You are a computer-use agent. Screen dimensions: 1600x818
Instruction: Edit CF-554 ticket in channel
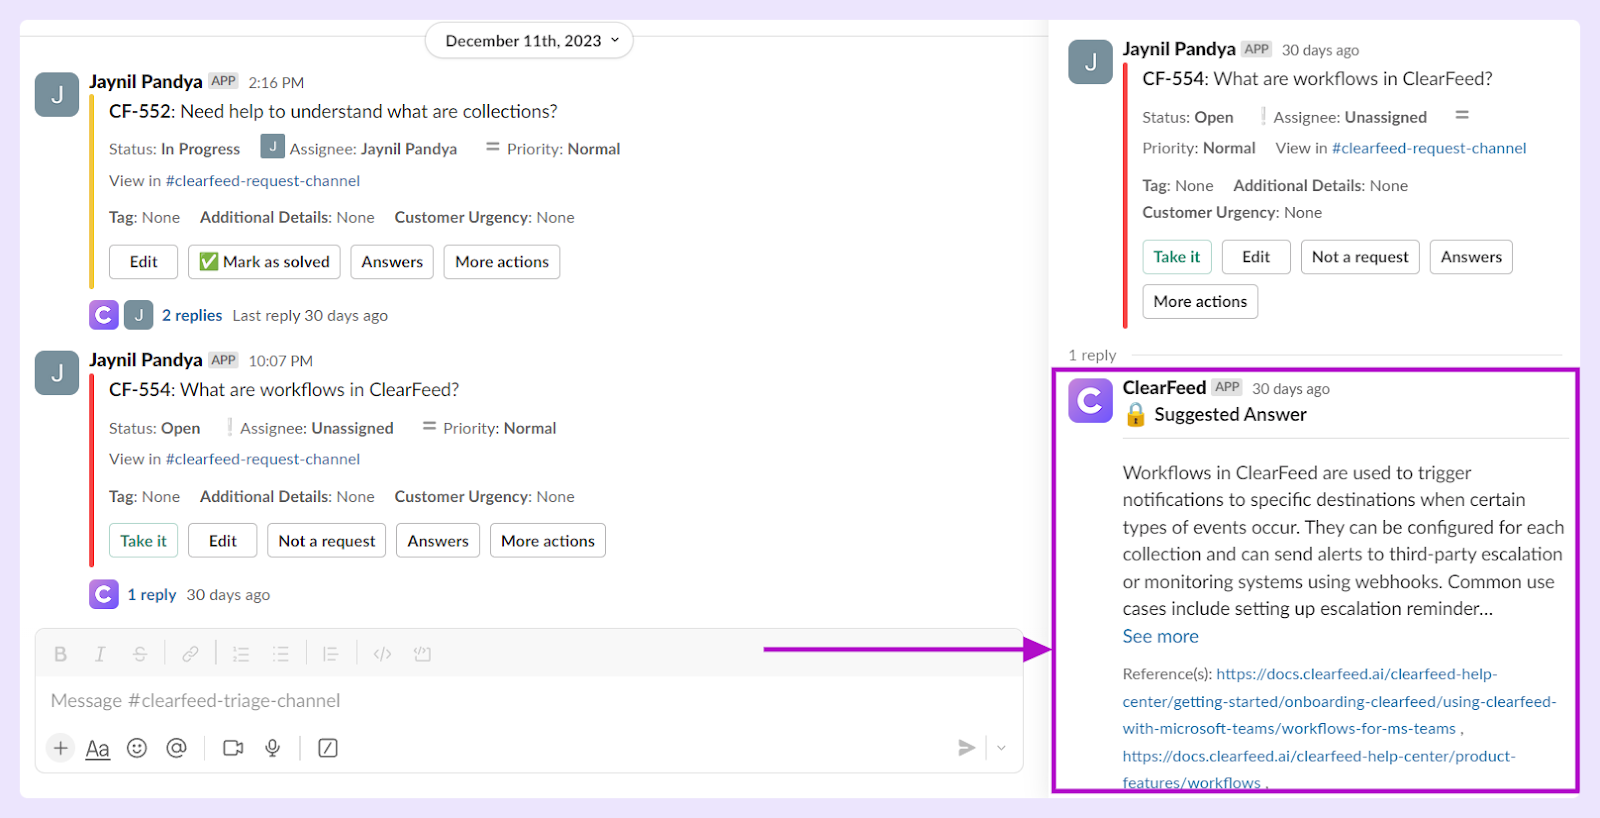tap(222, 541)
